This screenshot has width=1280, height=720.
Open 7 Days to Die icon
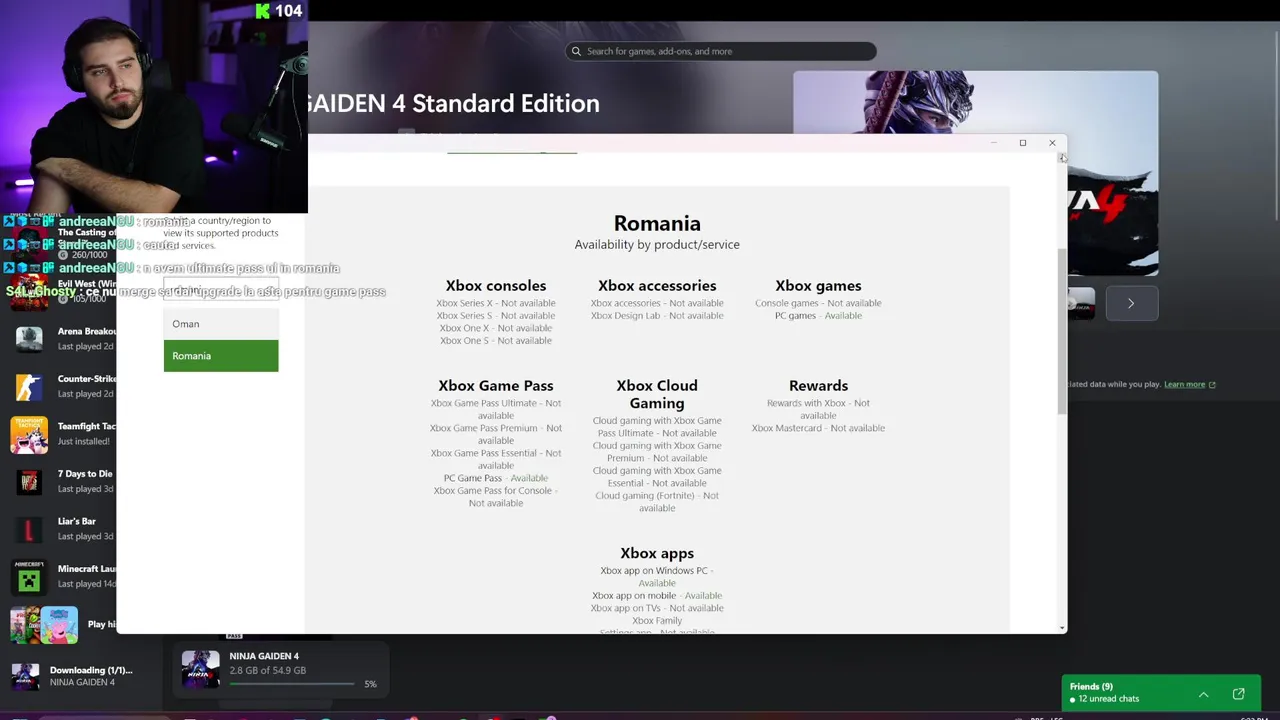29,481
